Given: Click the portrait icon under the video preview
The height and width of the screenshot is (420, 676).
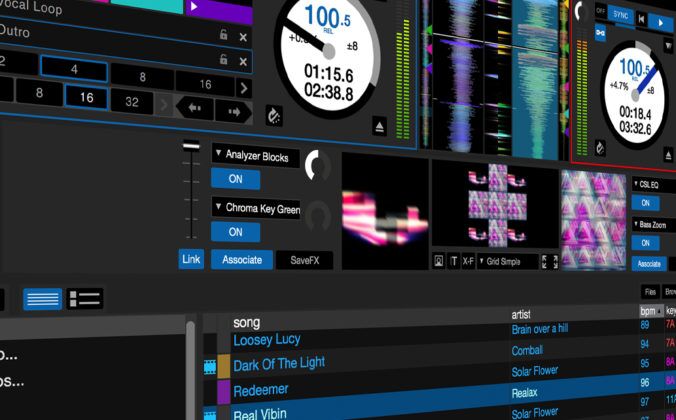Looking at the screenshot, I should point(439,261).
